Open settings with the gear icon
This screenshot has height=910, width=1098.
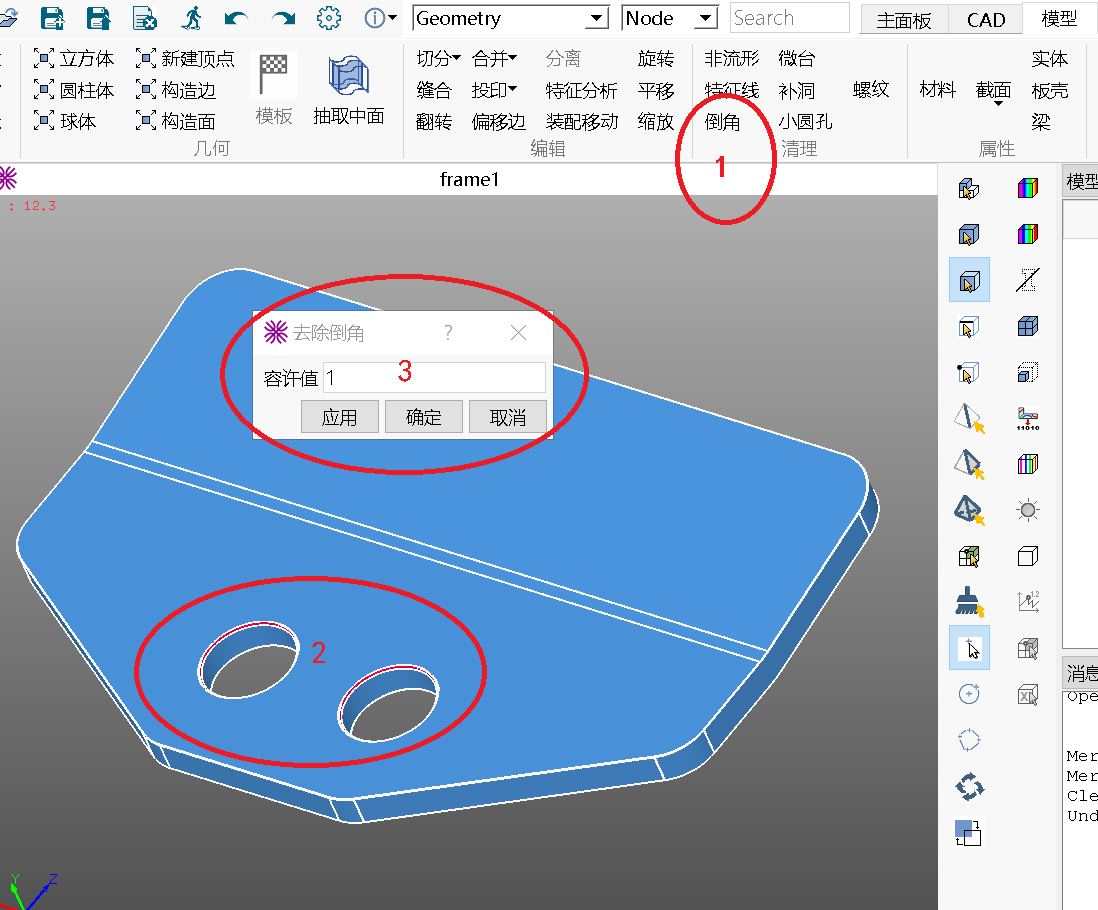pyautogui.click(x=329, y=18)
